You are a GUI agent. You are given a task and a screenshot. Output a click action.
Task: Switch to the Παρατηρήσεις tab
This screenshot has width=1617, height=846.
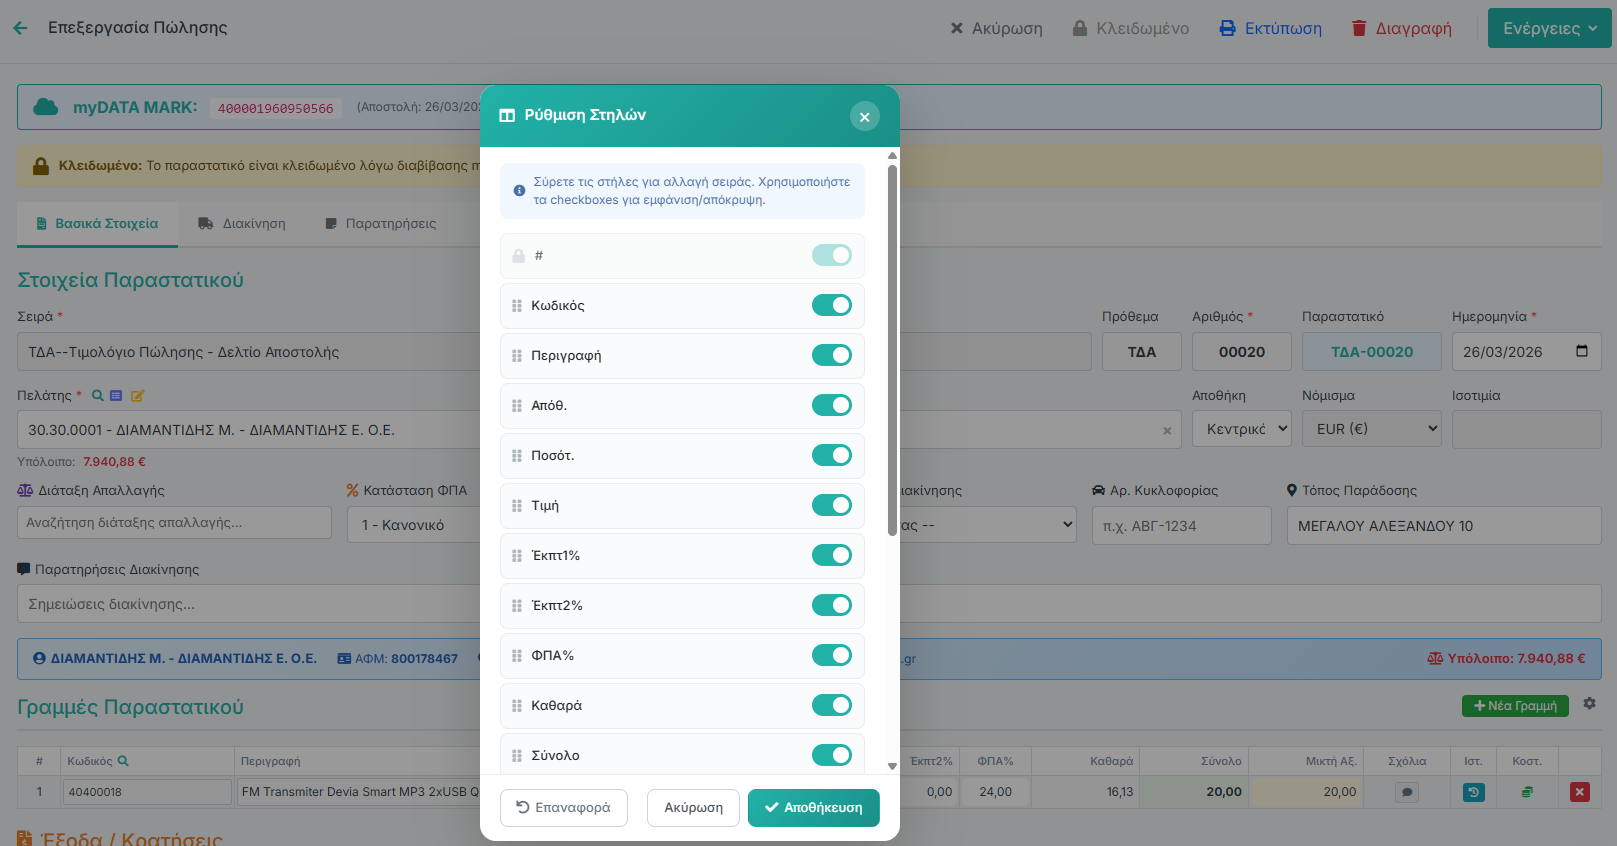381,224
